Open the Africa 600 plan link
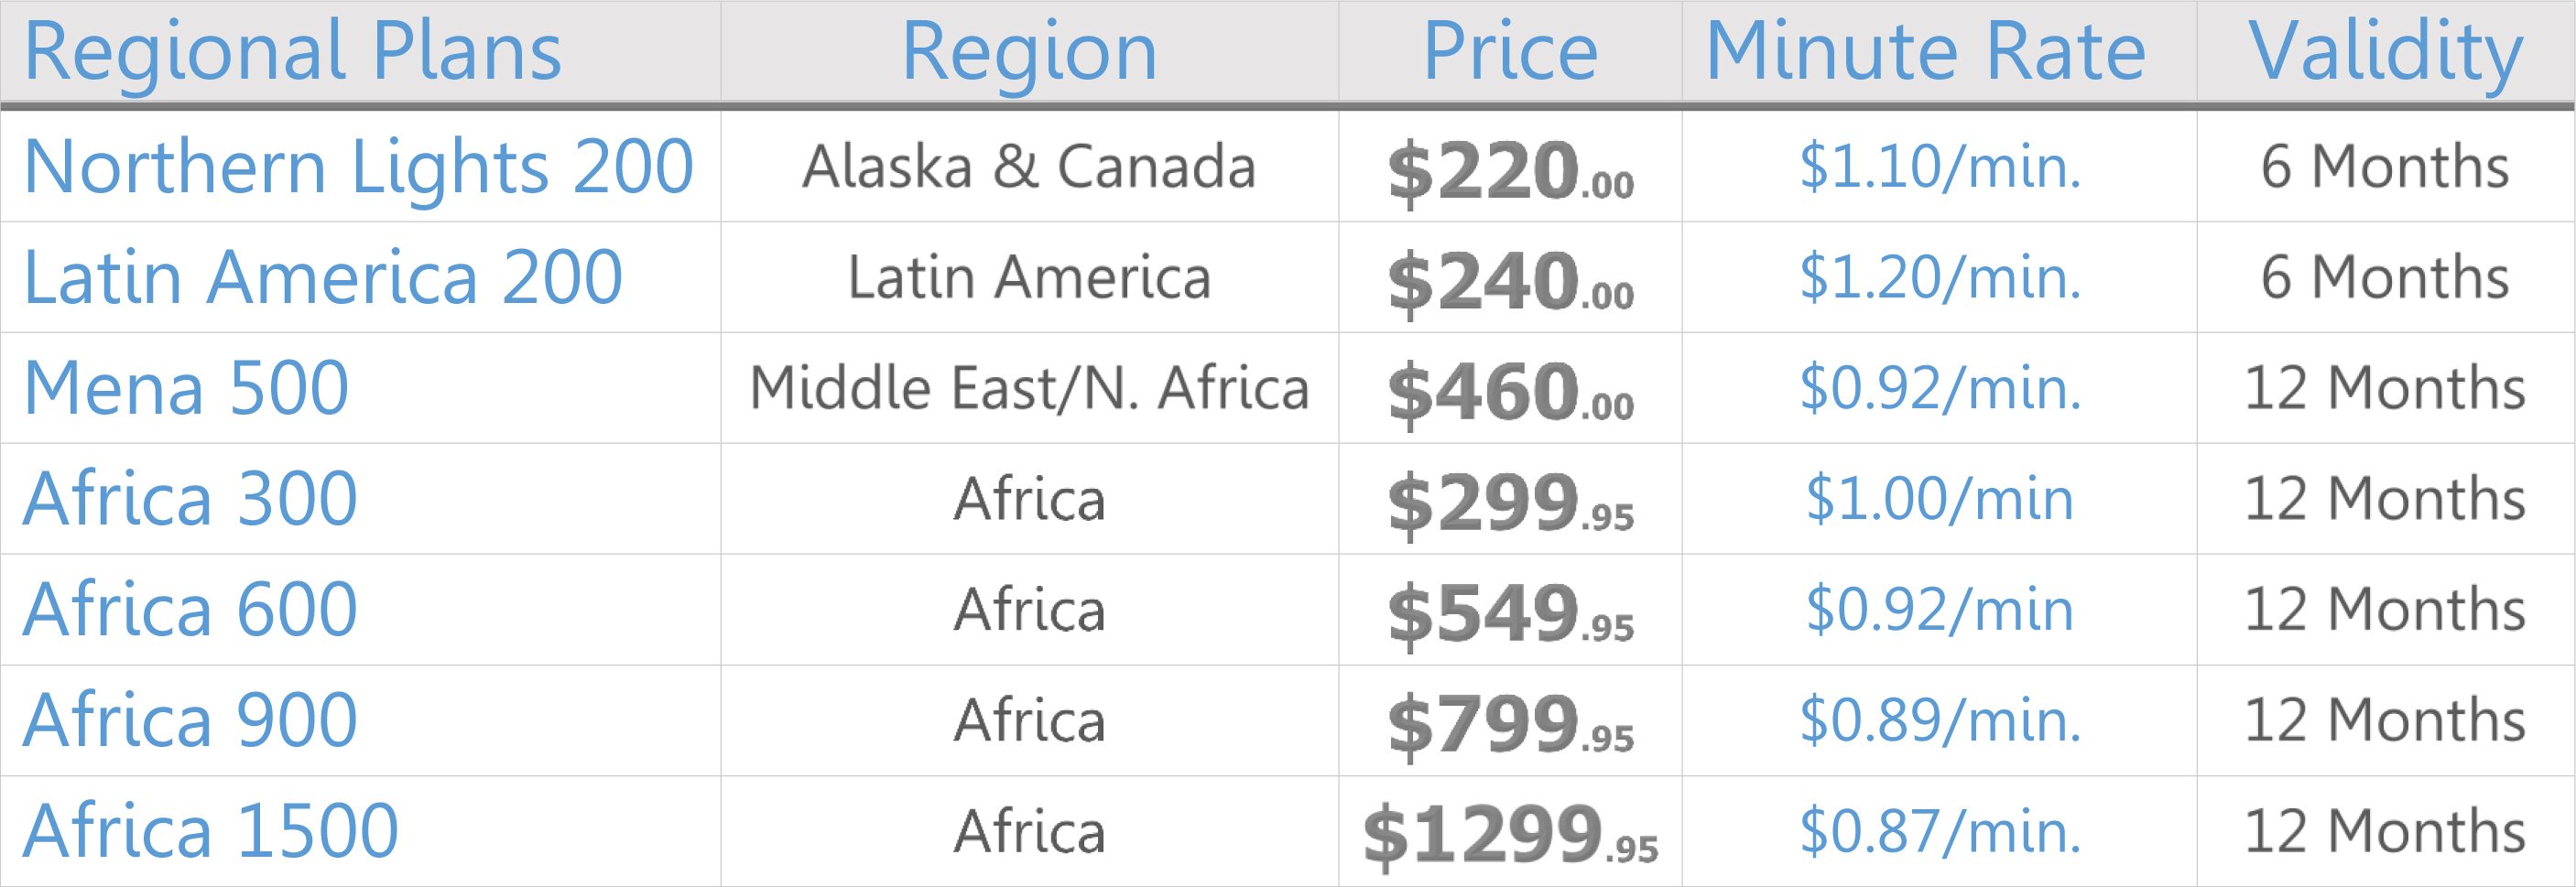The height and width of the screenshot is (887, 2576). [190, 610]
